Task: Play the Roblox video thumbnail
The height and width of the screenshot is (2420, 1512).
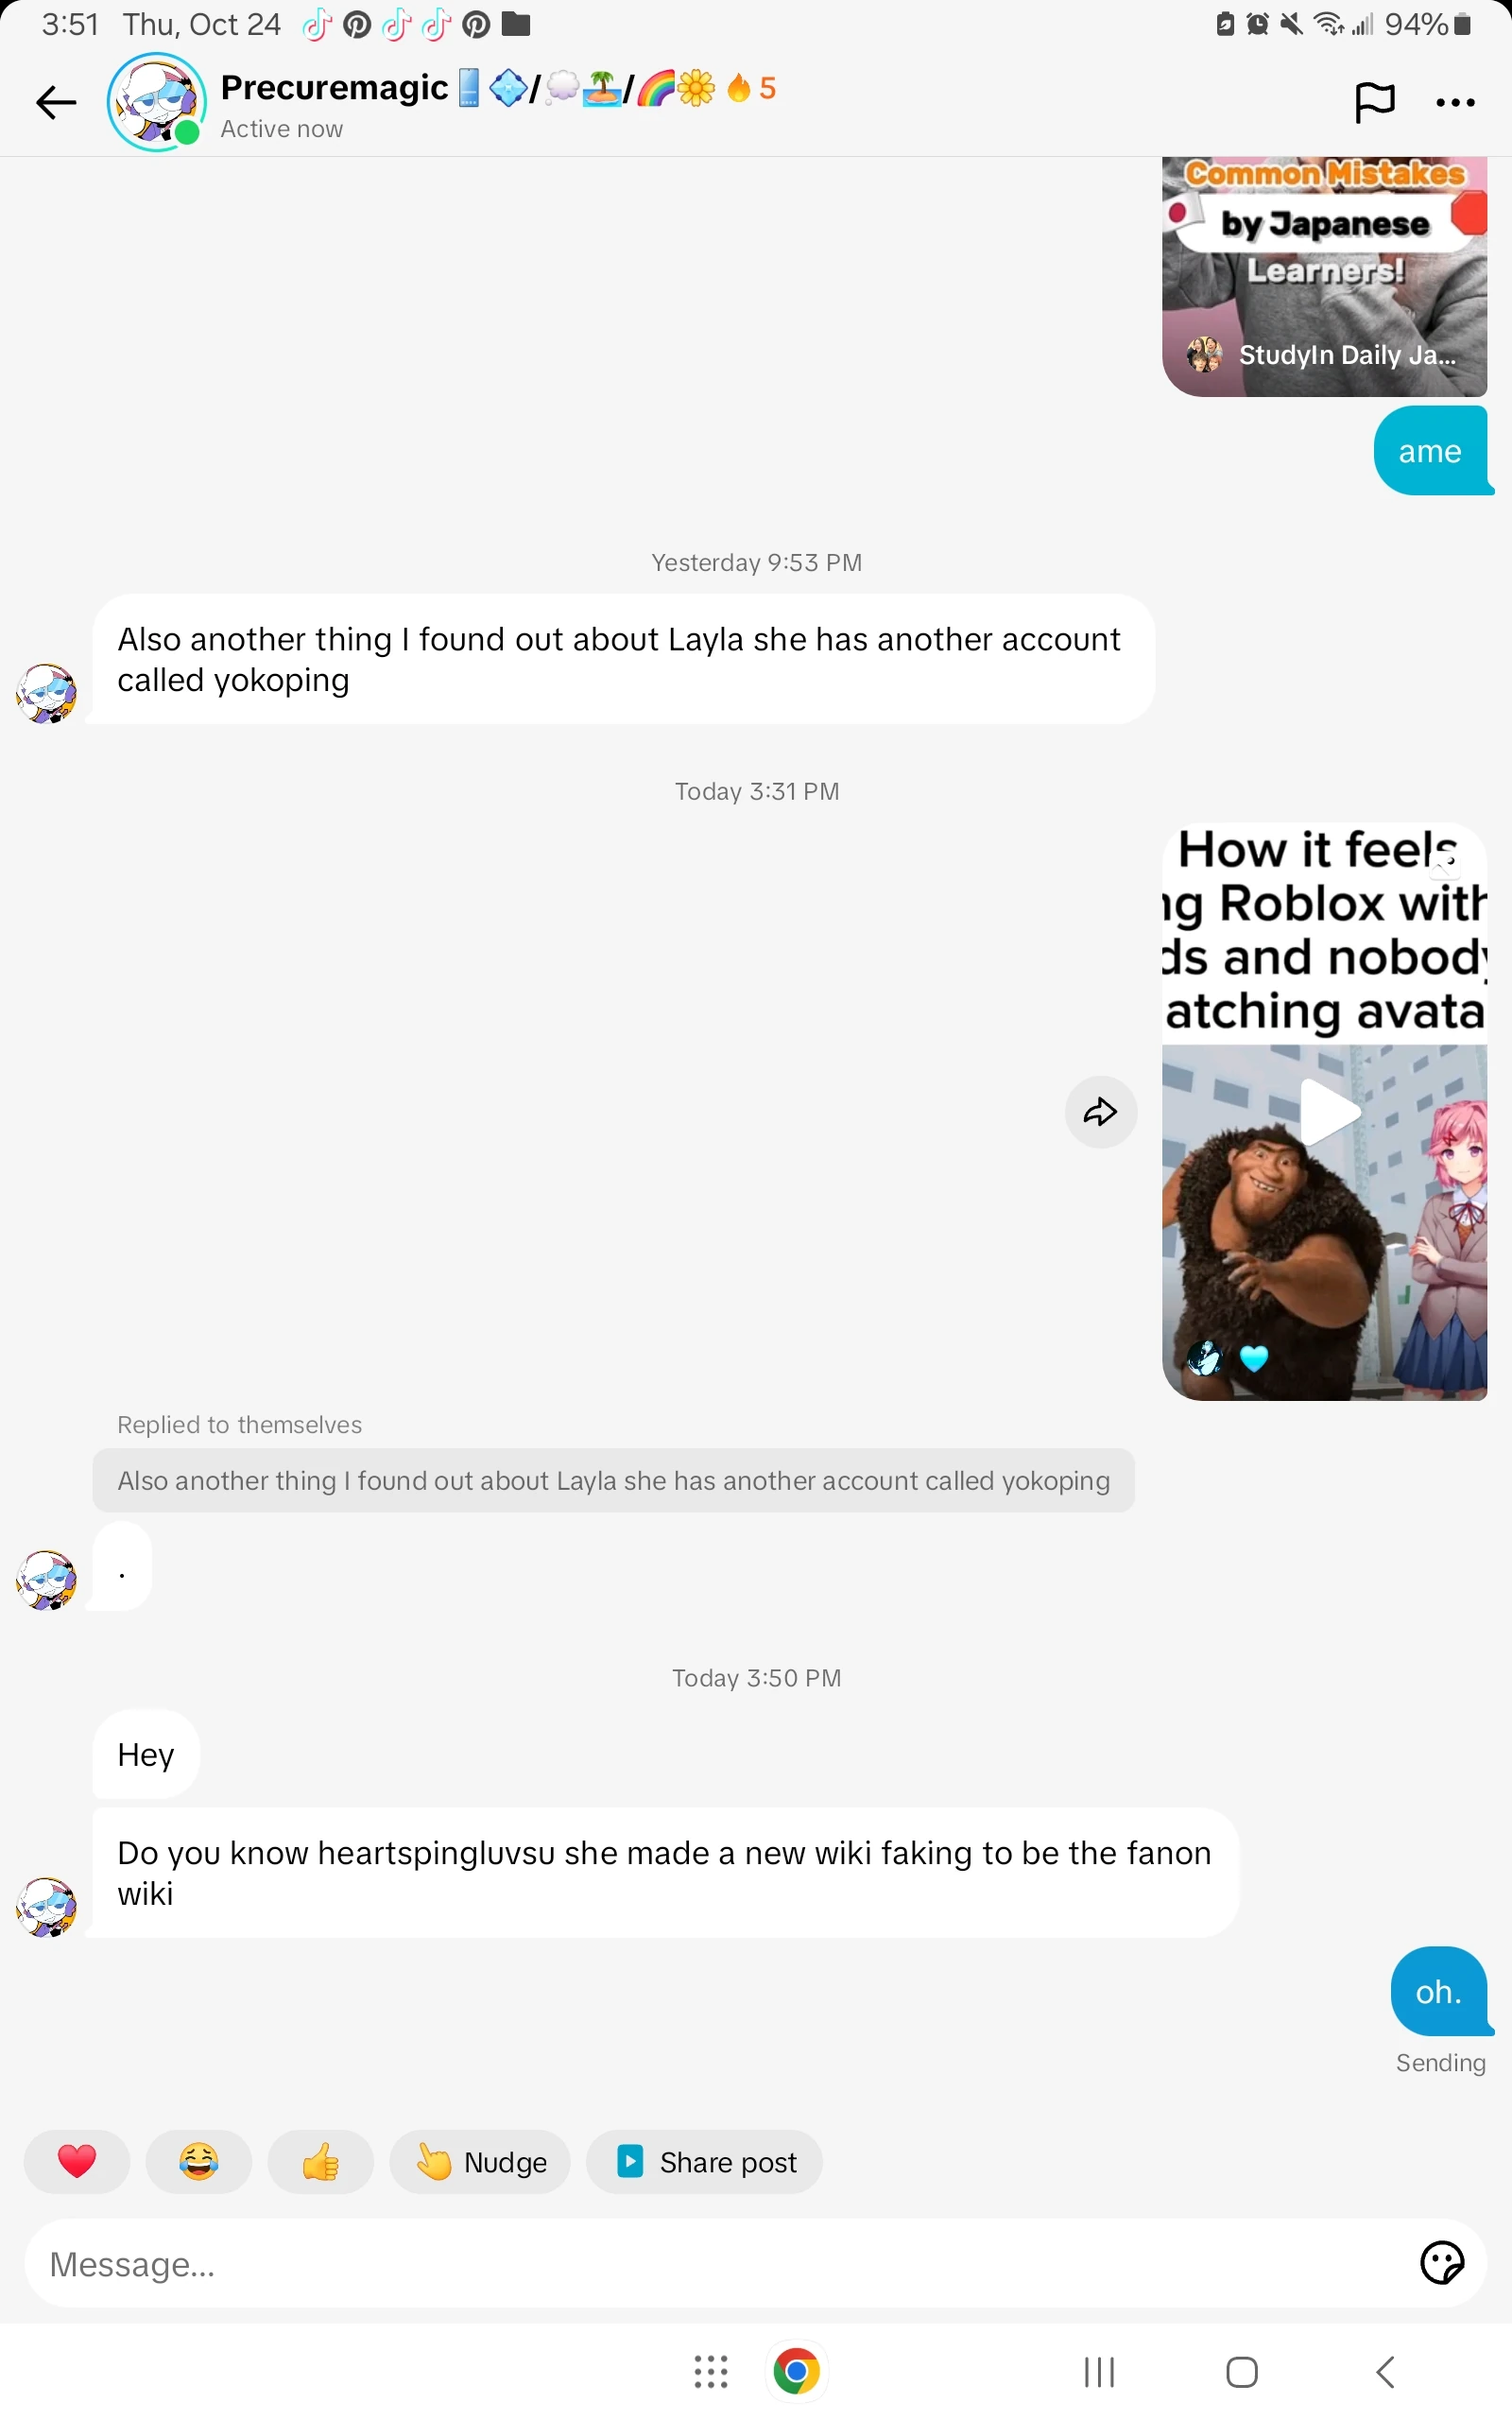Action: coord(1324,1112)
